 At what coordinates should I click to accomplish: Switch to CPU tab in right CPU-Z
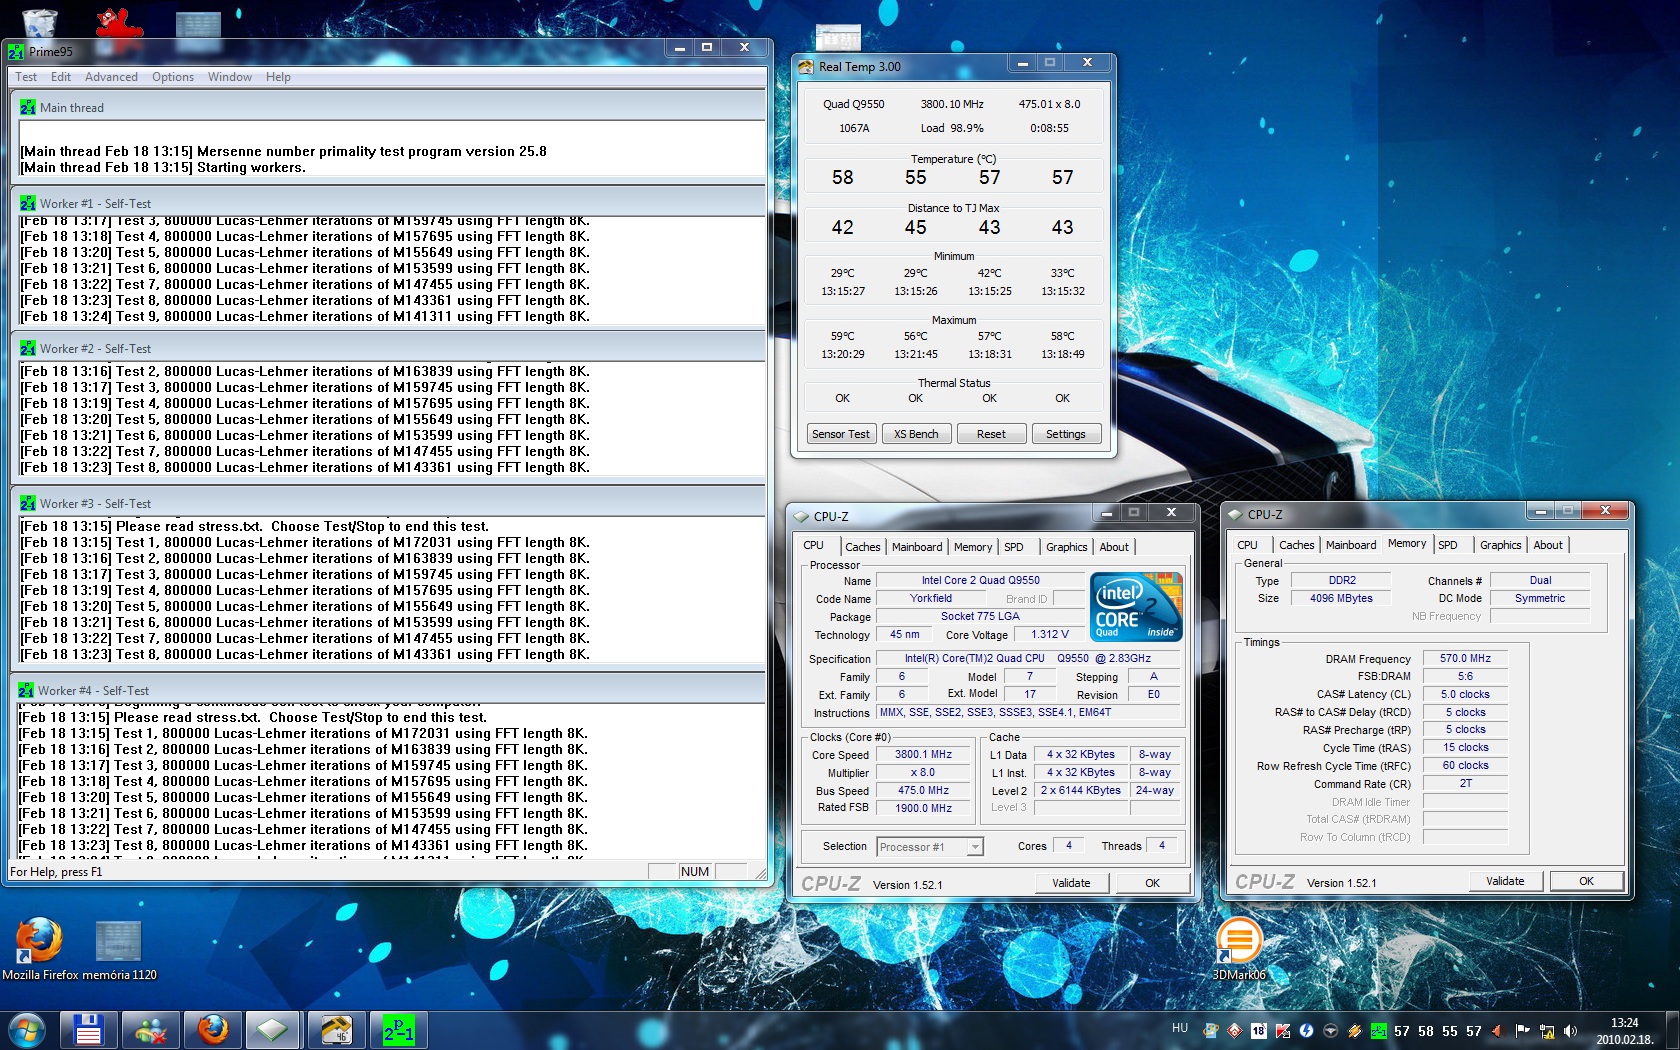coord(1247,545)
